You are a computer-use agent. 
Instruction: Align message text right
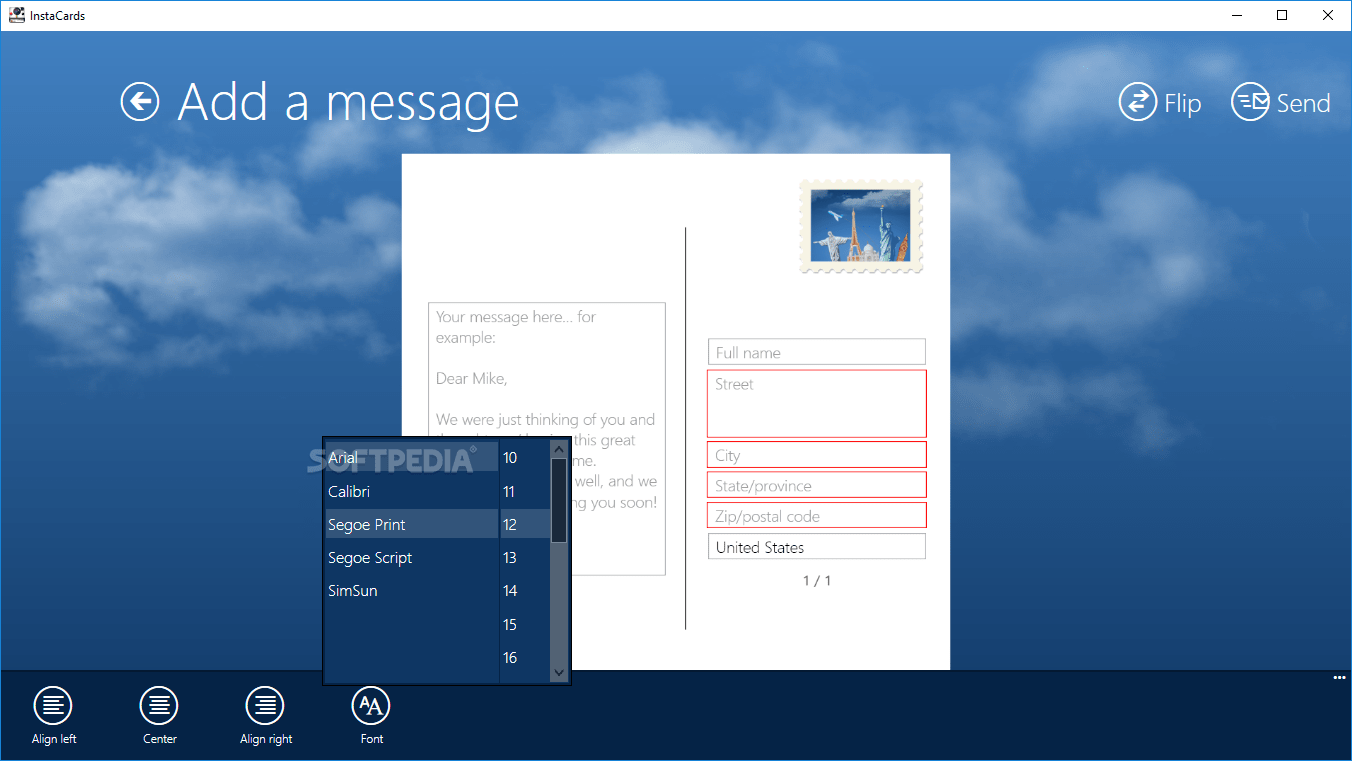(265, 706)
